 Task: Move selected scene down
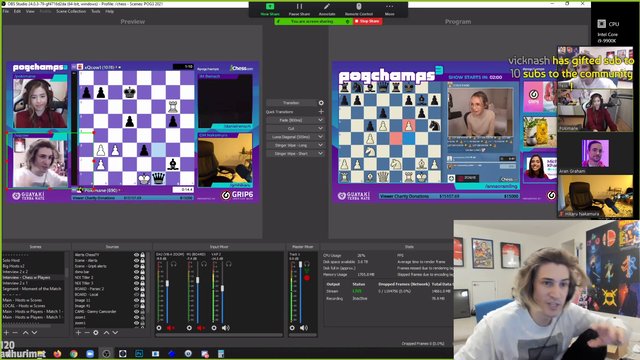click(34, 333)
